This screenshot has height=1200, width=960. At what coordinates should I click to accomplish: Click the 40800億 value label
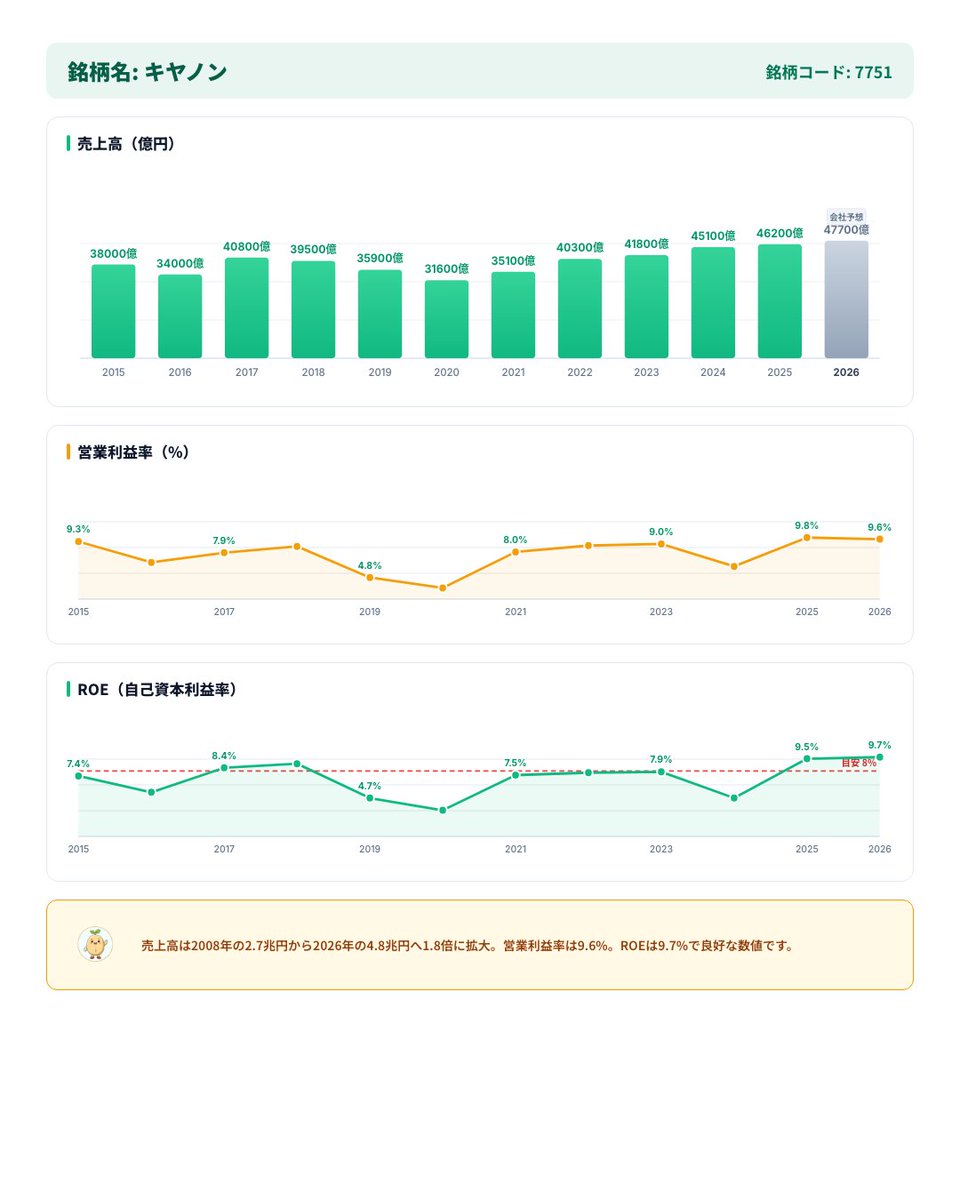[x=246, y=246]
